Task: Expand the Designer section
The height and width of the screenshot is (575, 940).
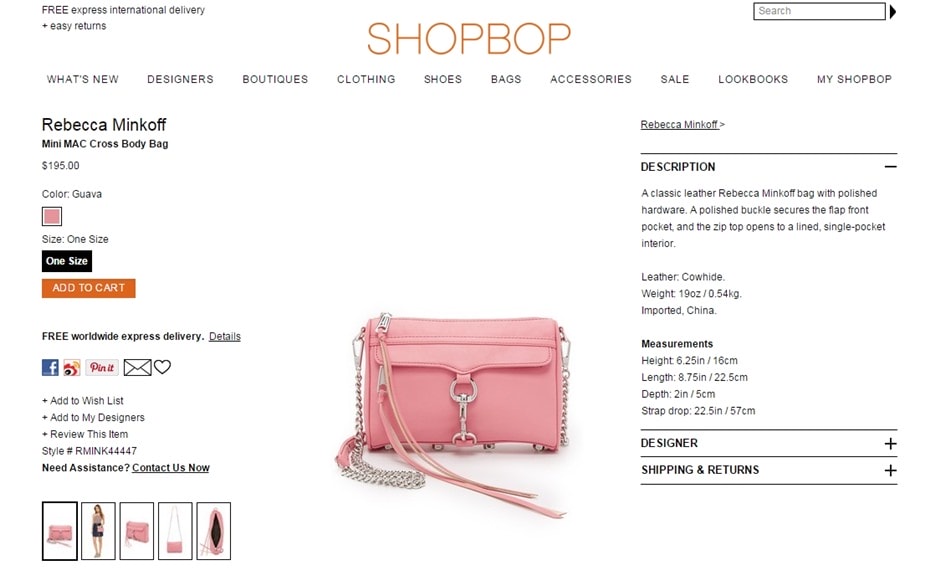Action: [890, 443]
